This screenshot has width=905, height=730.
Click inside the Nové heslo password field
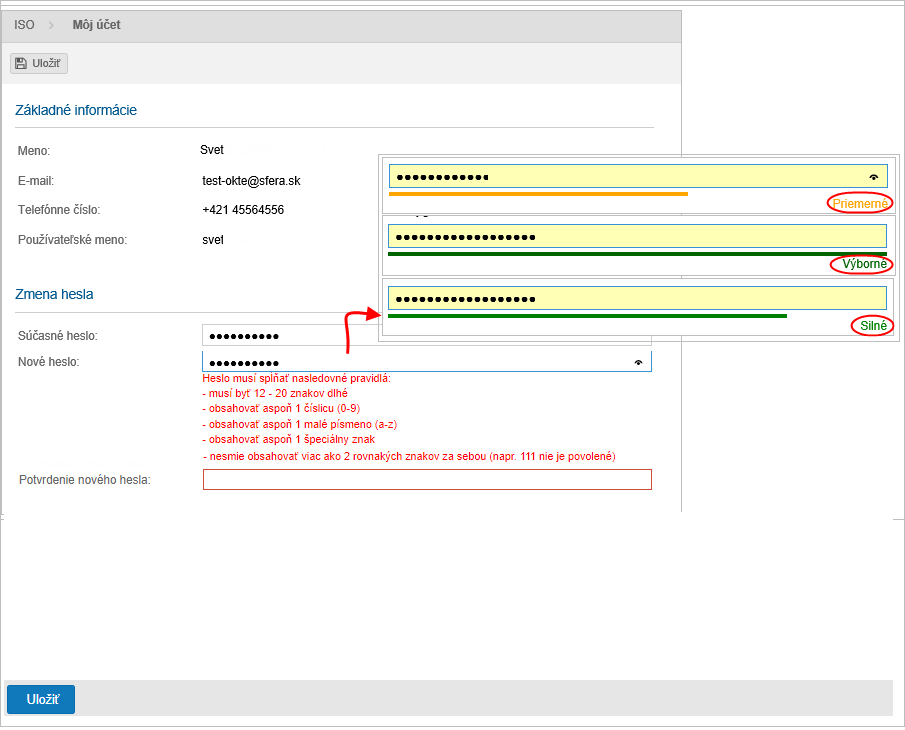pos(410,362)
